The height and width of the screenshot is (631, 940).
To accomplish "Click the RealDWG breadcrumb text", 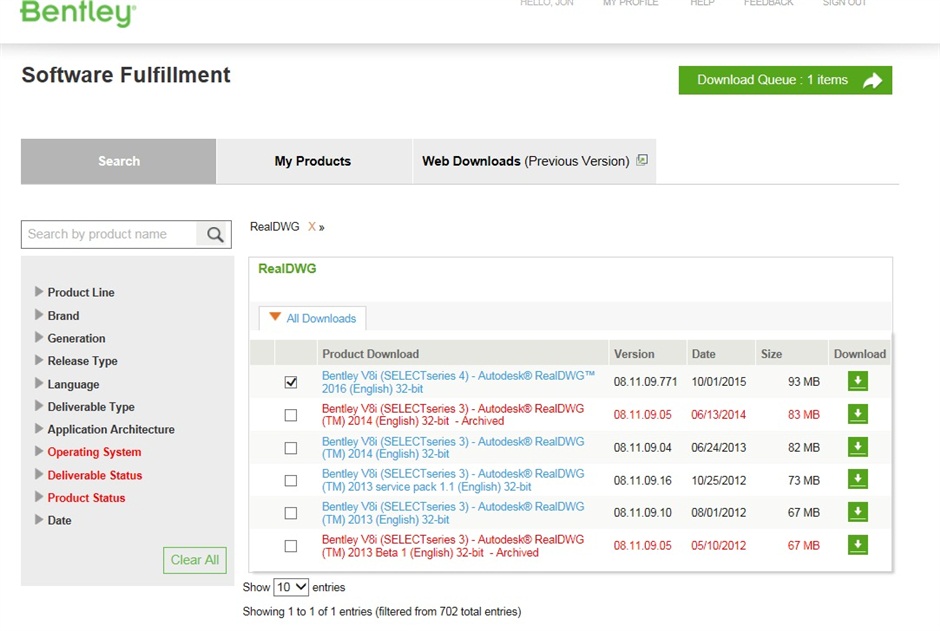I will 275,227.
